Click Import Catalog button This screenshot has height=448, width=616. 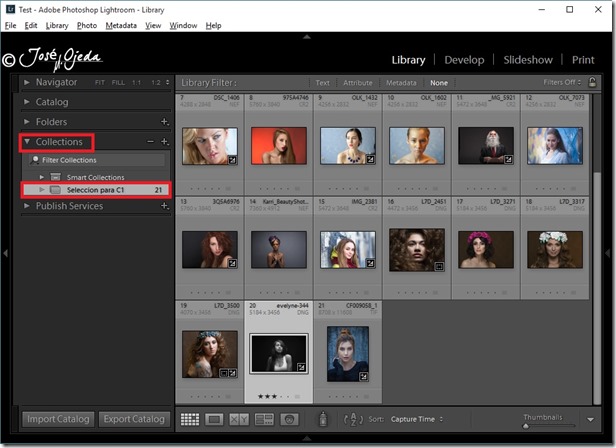point(58,419)
